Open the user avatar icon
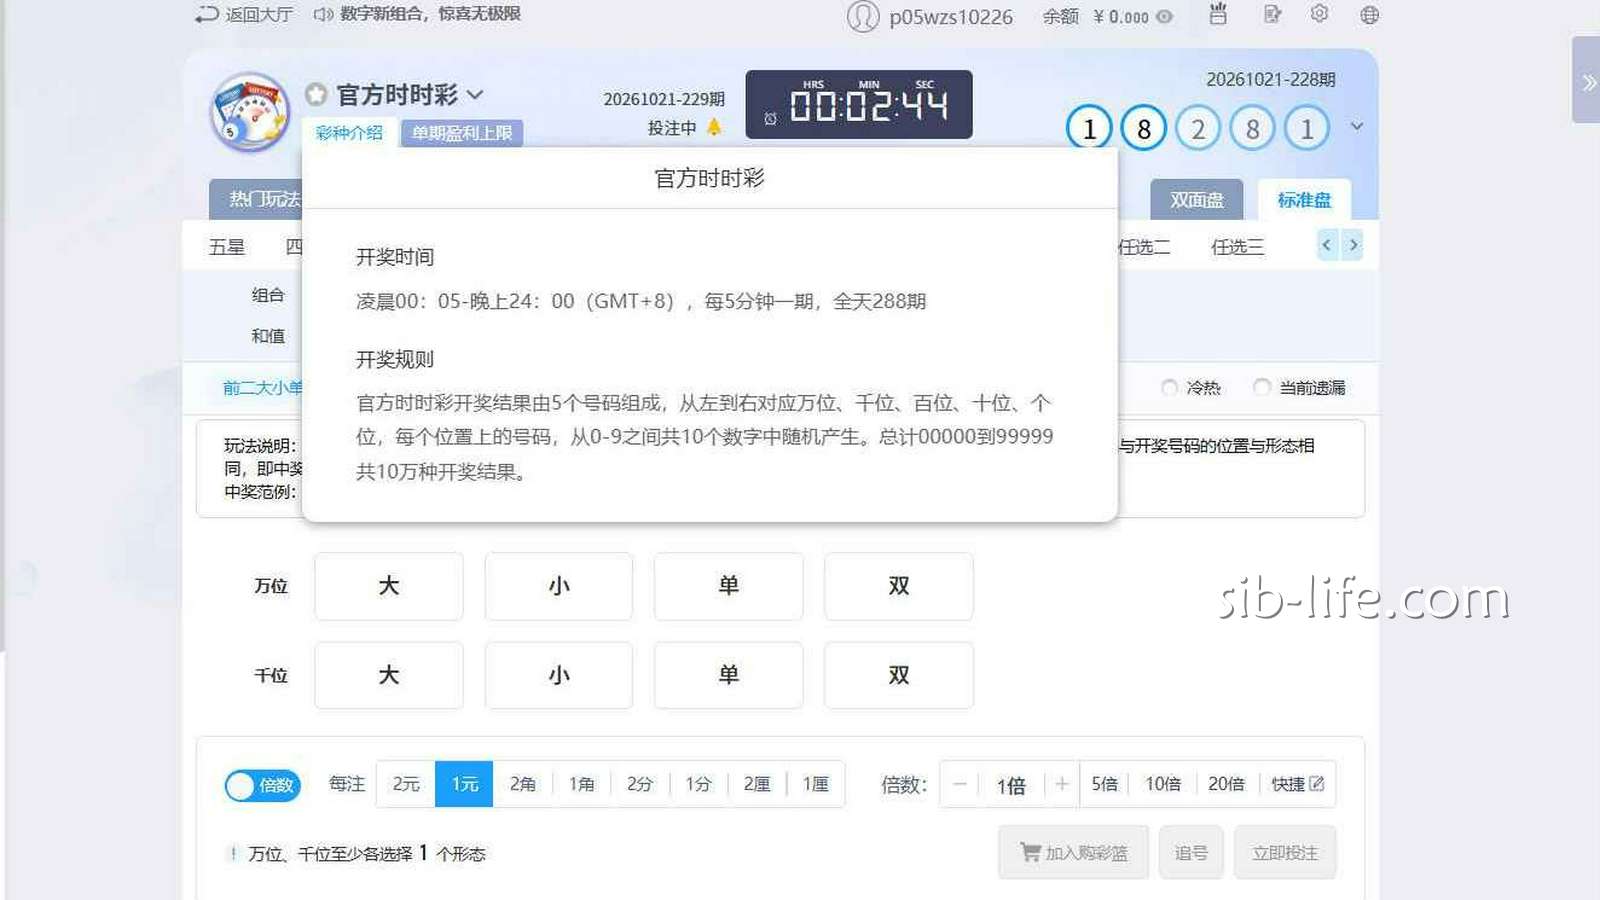This screenshot has width=1600, height=900. pyautogui.click(x=863, y=16)
